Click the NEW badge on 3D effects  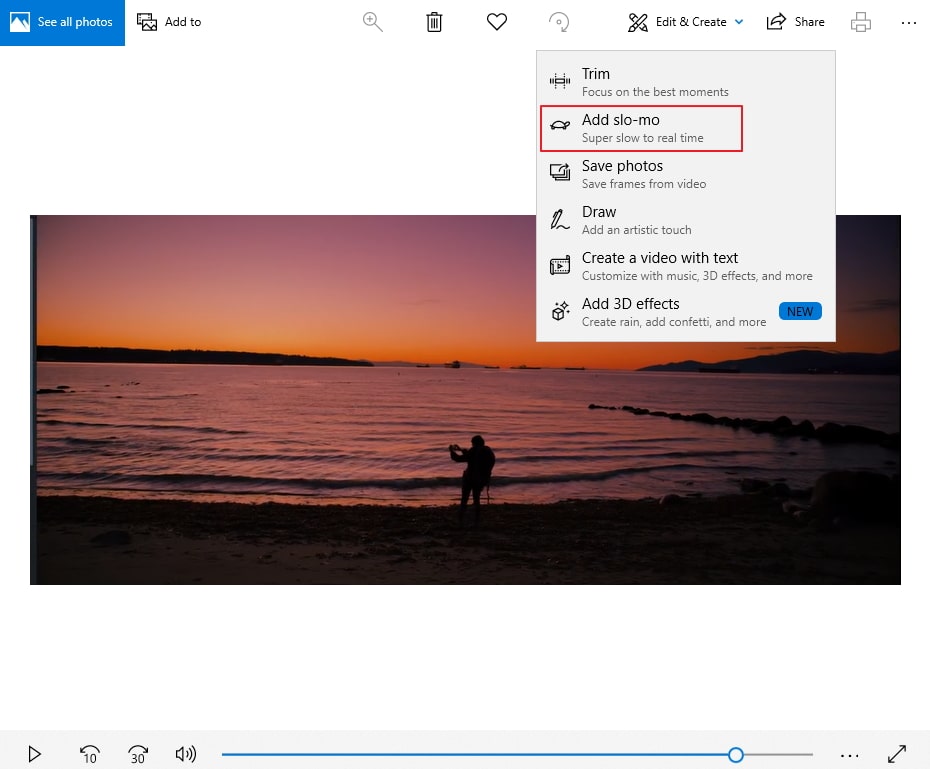800,311
